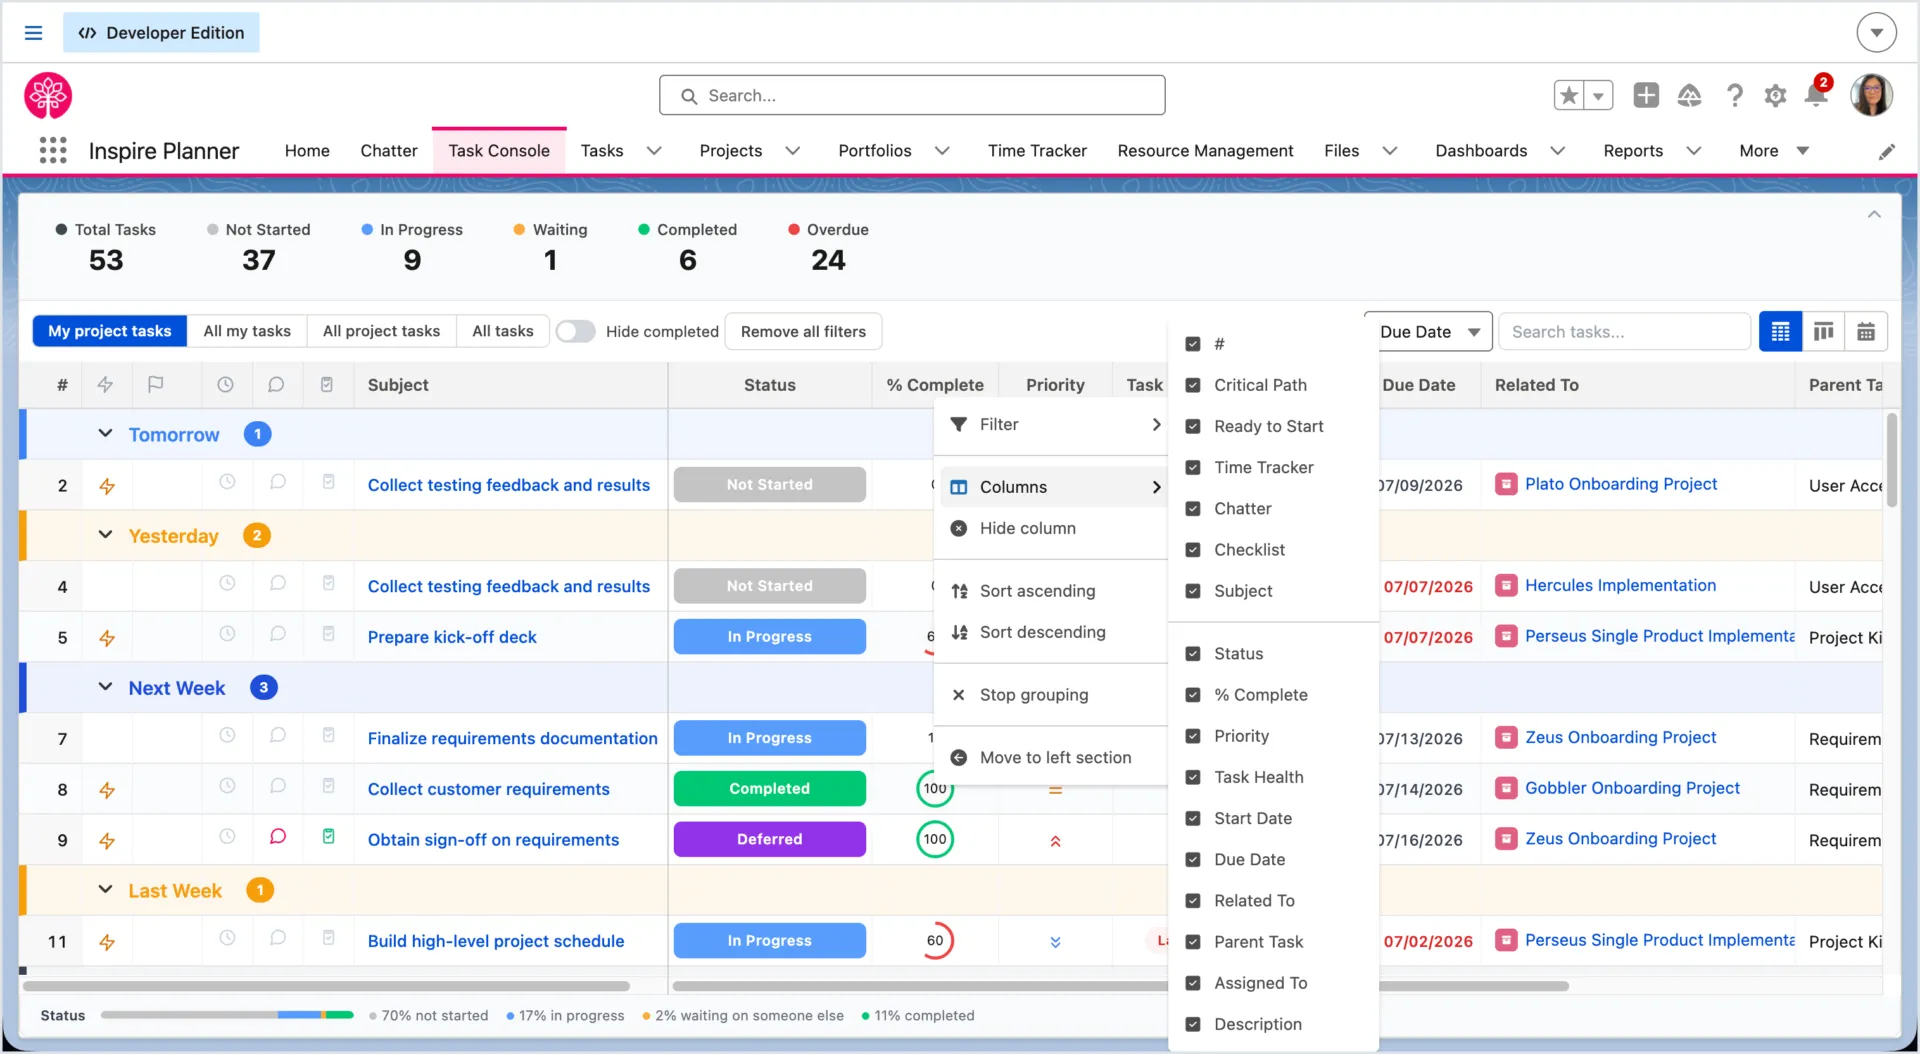Open the Tasks tab dropdown chevron
The width and height of the screenshot is (1920, 1054).
654,151
